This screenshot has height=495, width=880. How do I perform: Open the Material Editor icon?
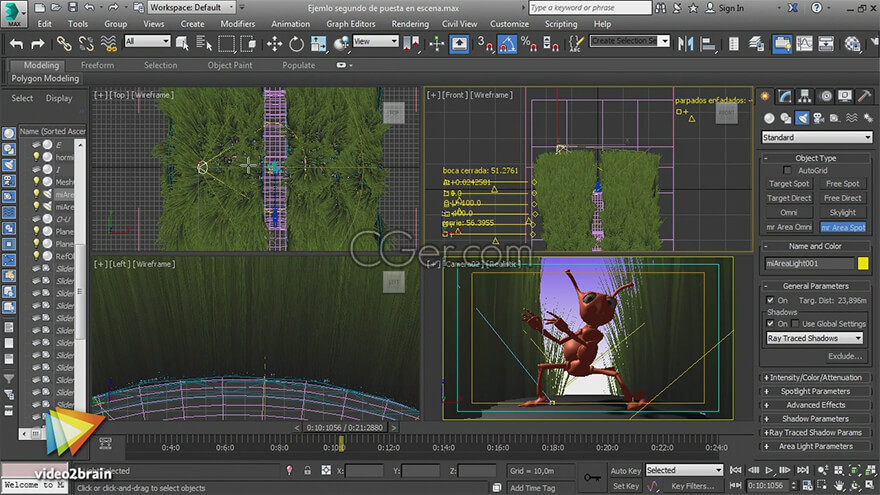pyautogui.click(x=852, y=43)
